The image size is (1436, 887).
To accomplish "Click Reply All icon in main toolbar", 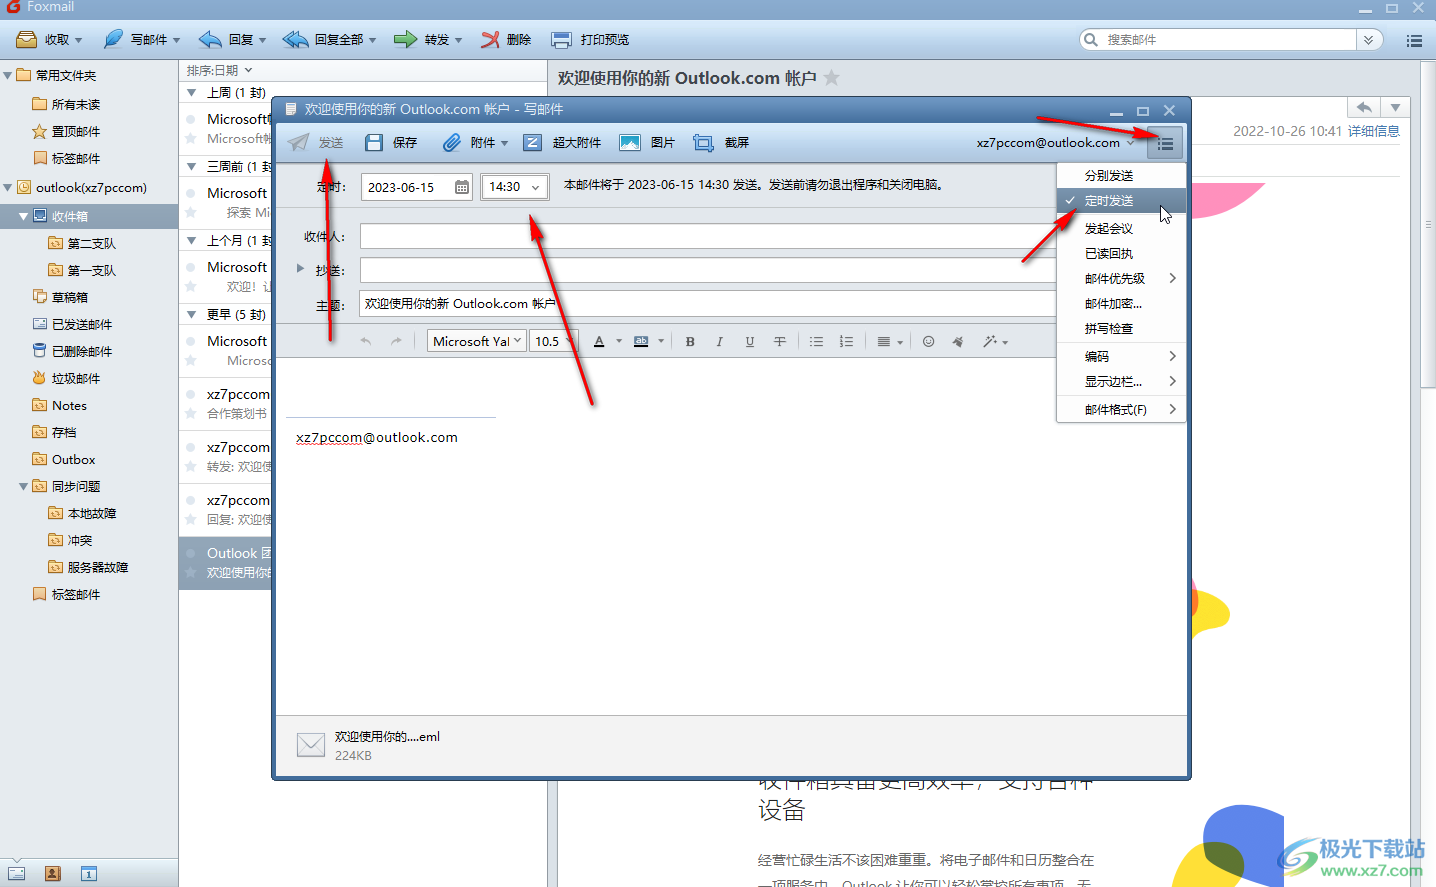I will [295, 40].
